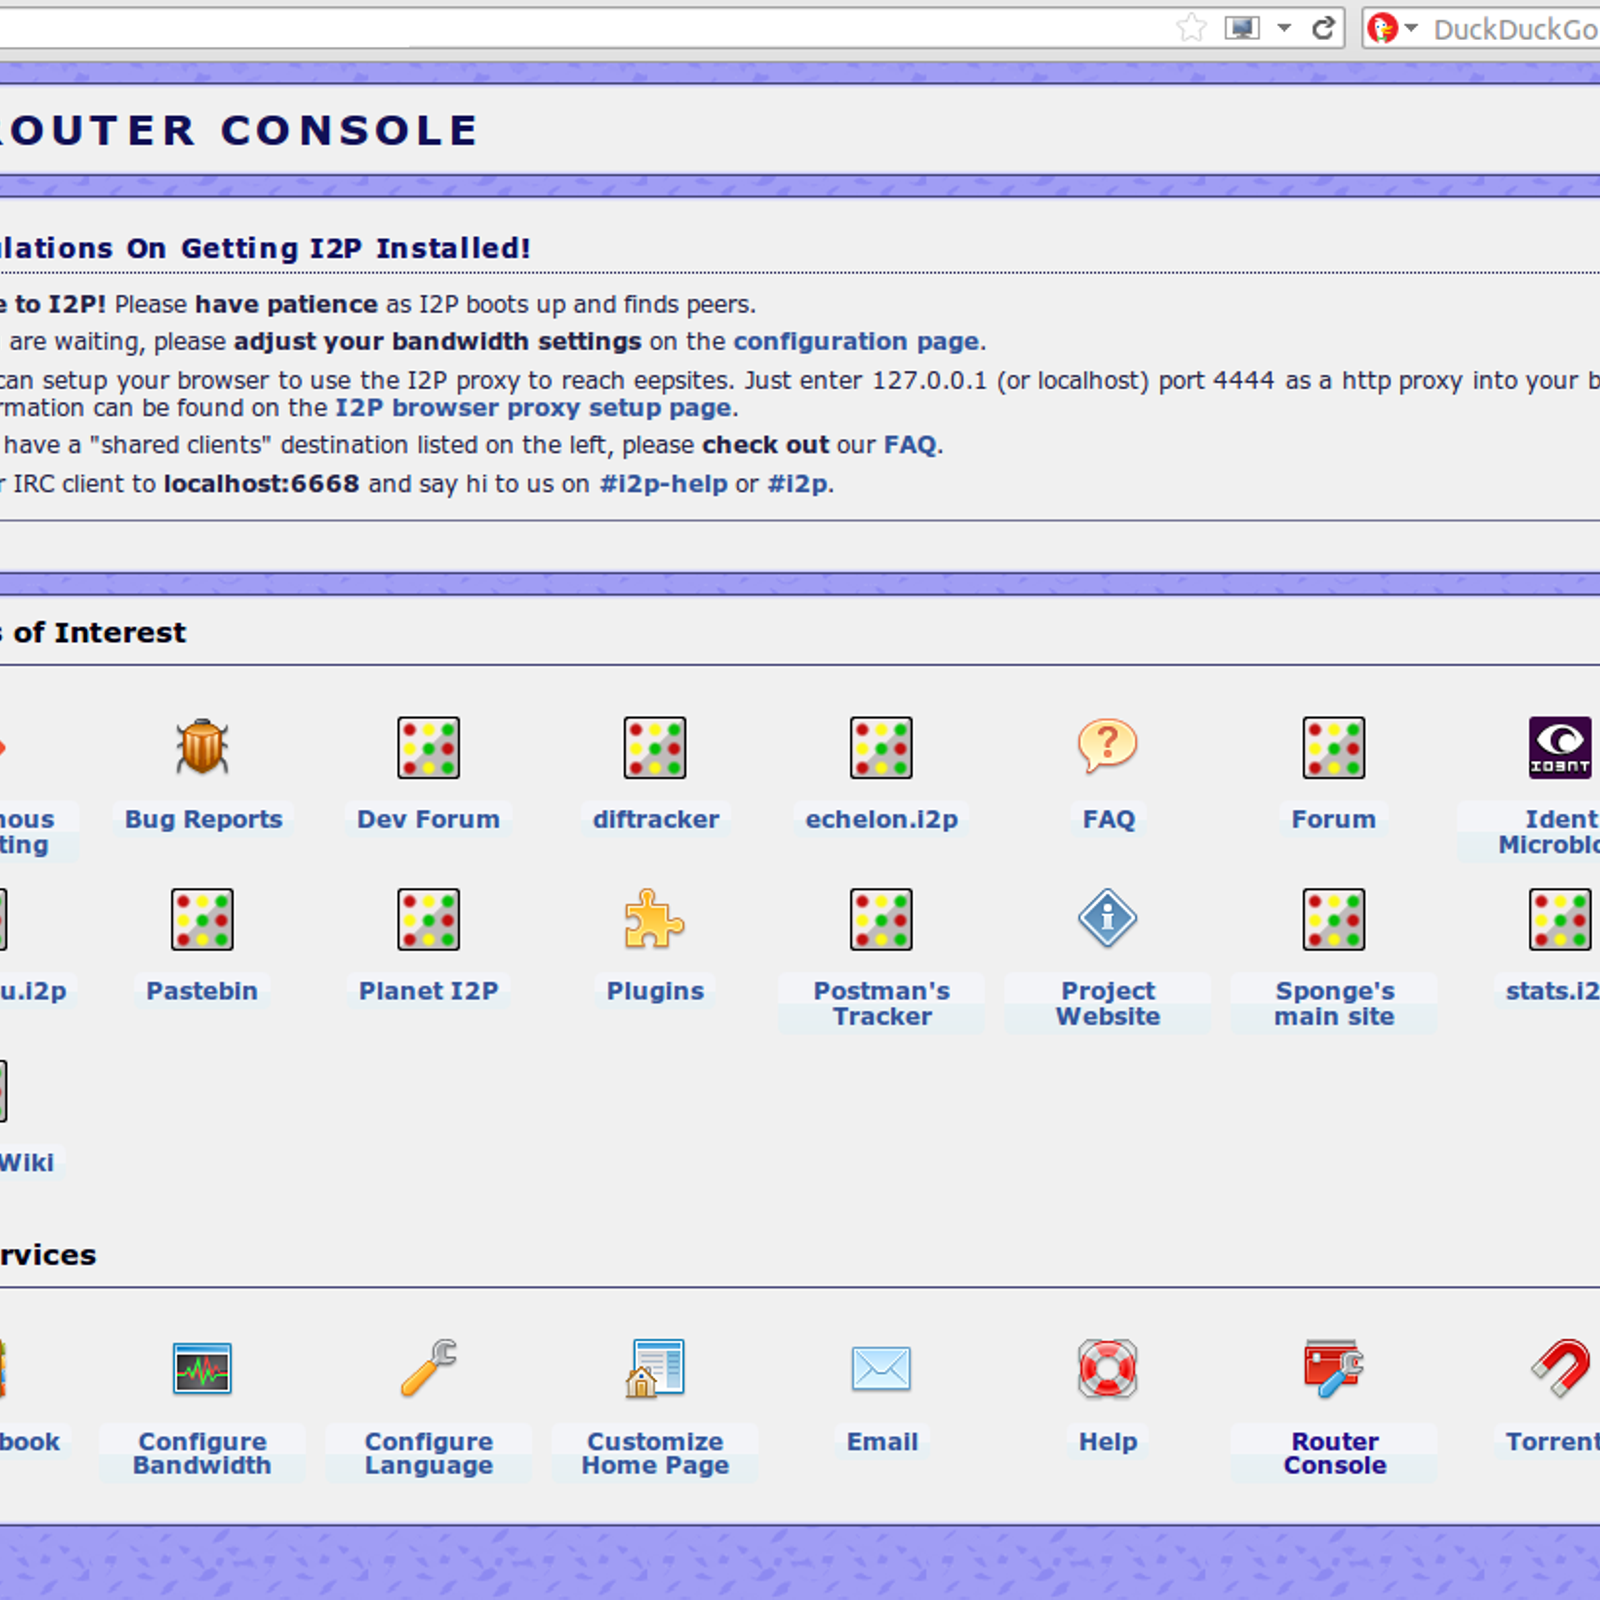Open the stats.i2p icon
Viewport: 1600px width, 1600px height.
tap(1560, 919)
